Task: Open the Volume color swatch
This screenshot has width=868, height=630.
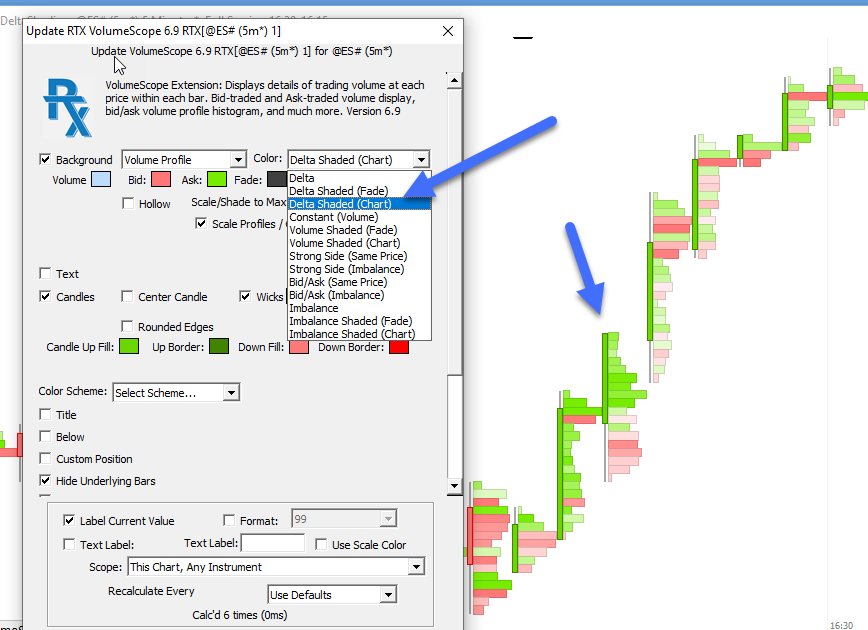Action: coord(101,179)
